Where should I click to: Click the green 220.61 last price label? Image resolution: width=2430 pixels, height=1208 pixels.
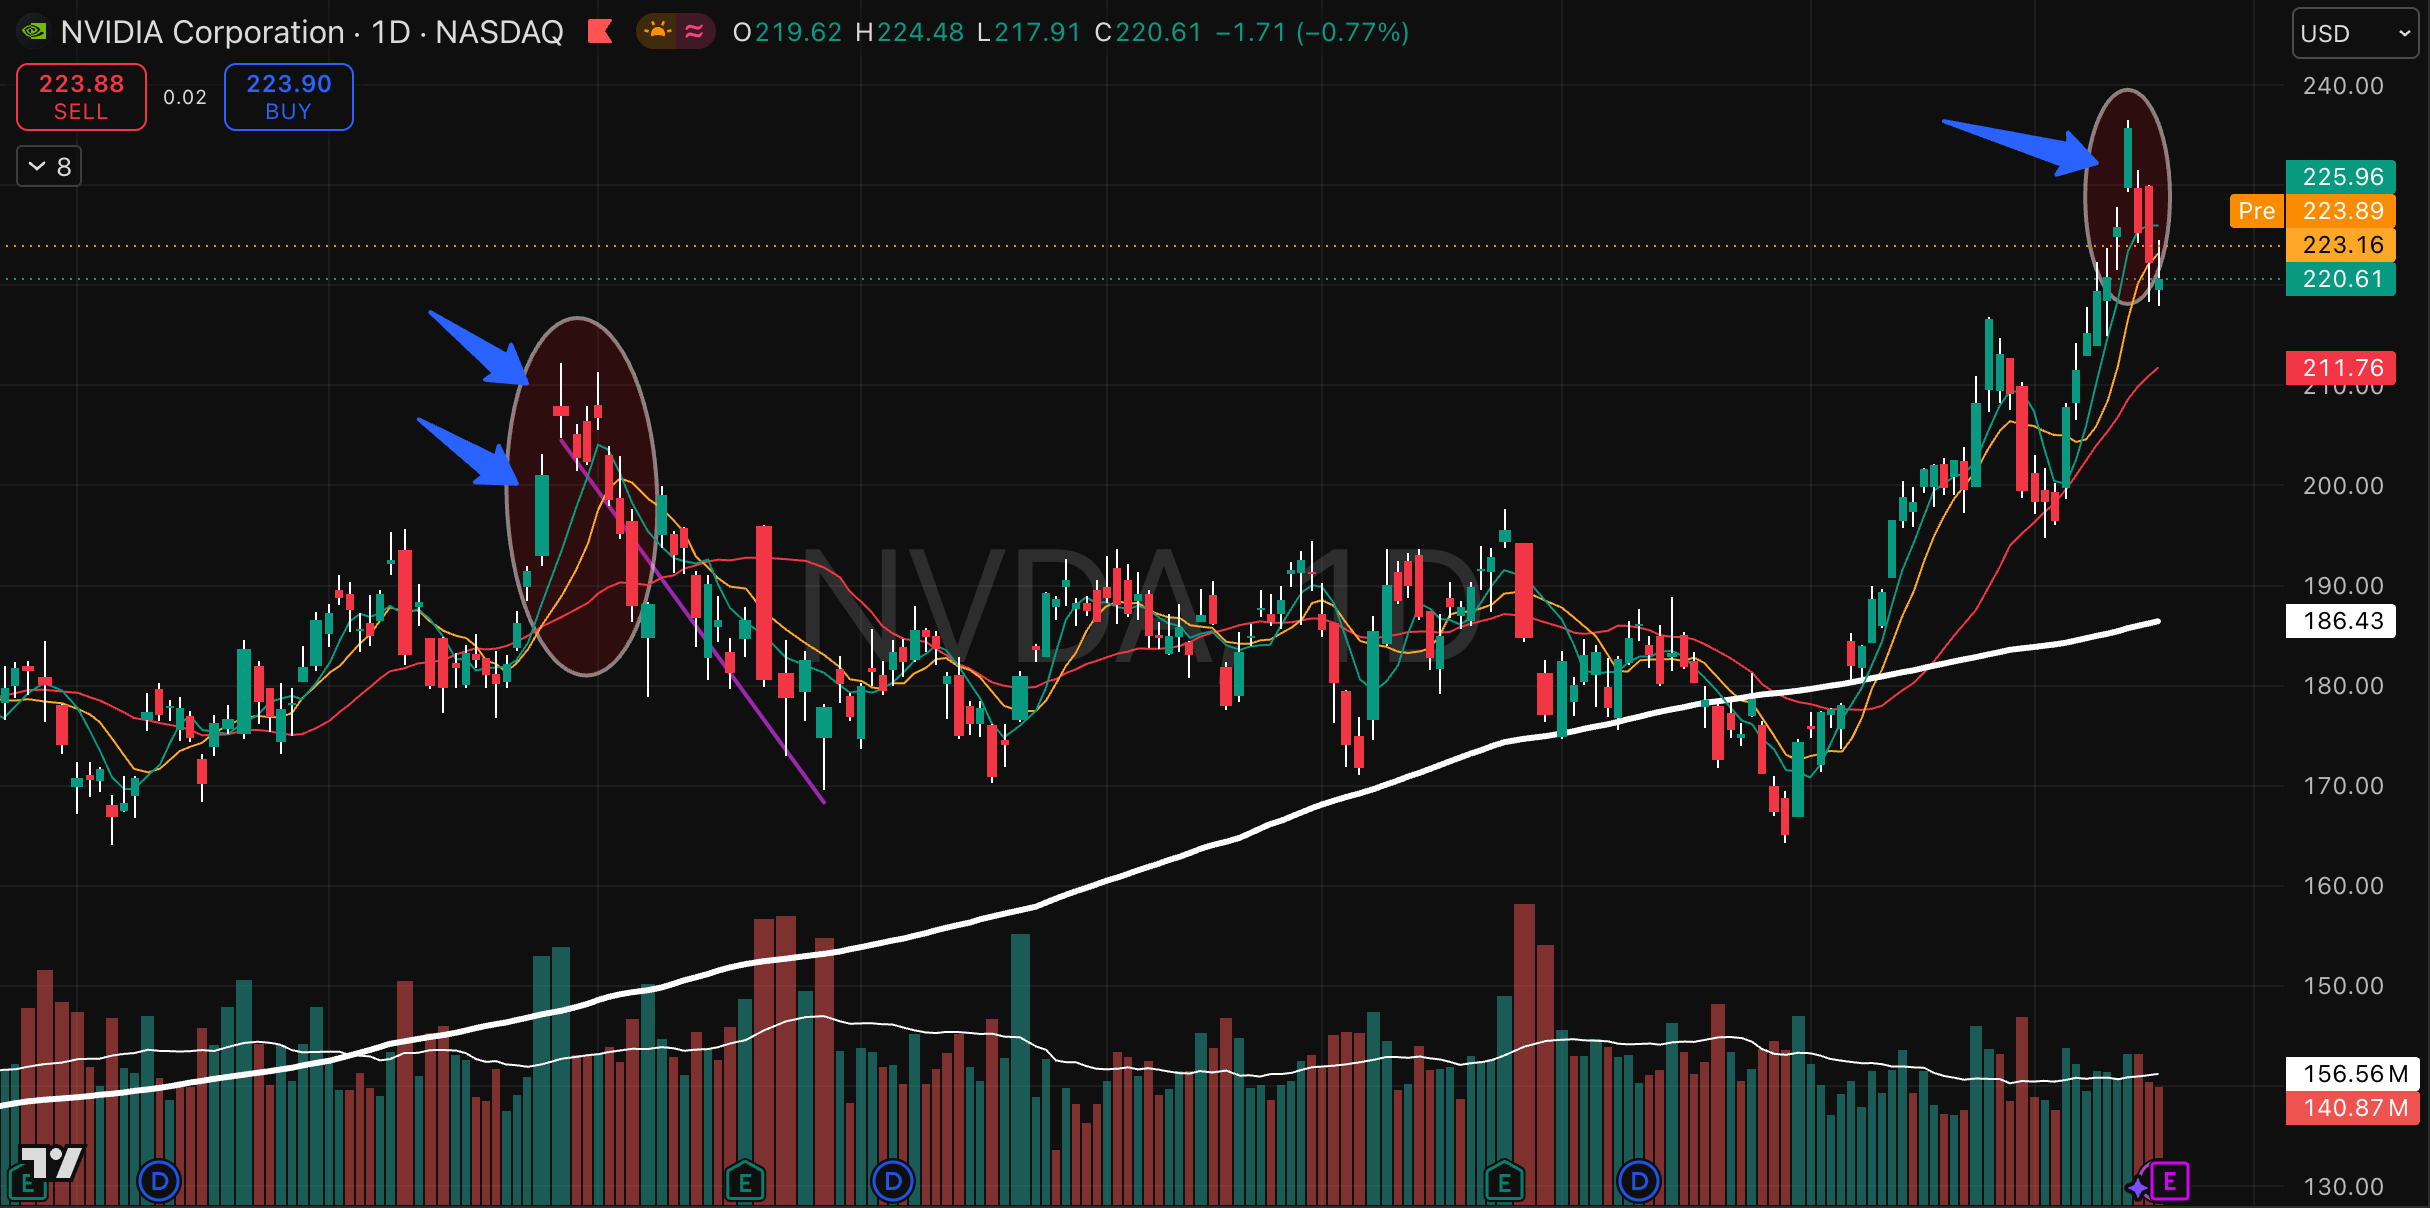2341,279
